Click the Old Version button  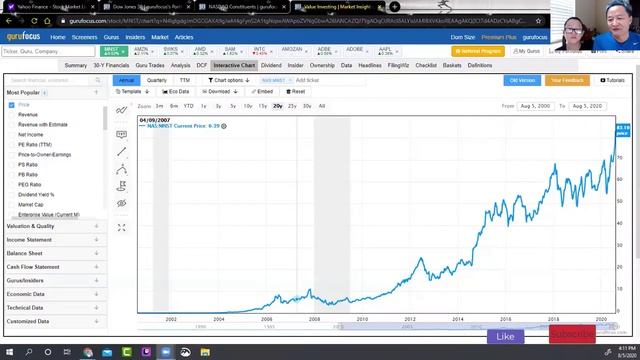tap(522, 80)
